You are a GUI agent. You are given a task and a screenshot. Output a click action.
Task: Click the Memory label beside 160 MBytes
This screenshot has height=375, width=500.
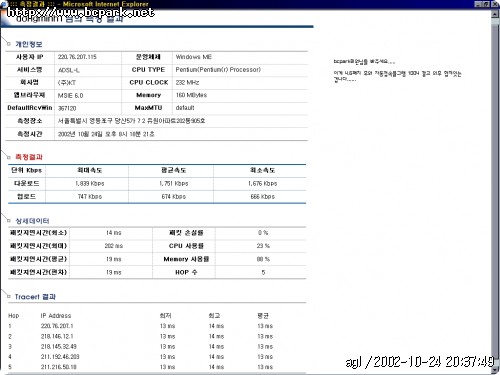(149, 95)
